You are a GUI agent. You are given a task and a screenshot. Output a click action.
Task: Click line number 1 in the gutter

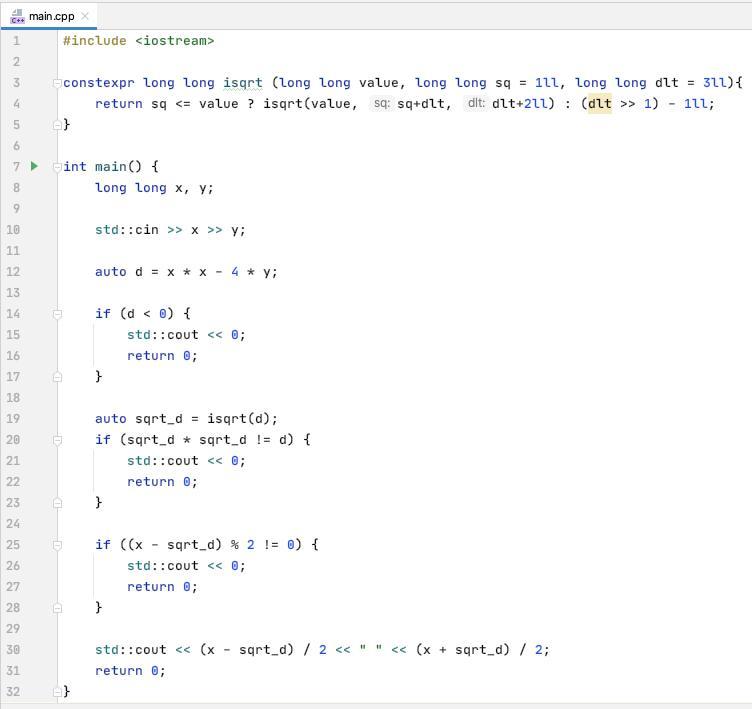16,41
